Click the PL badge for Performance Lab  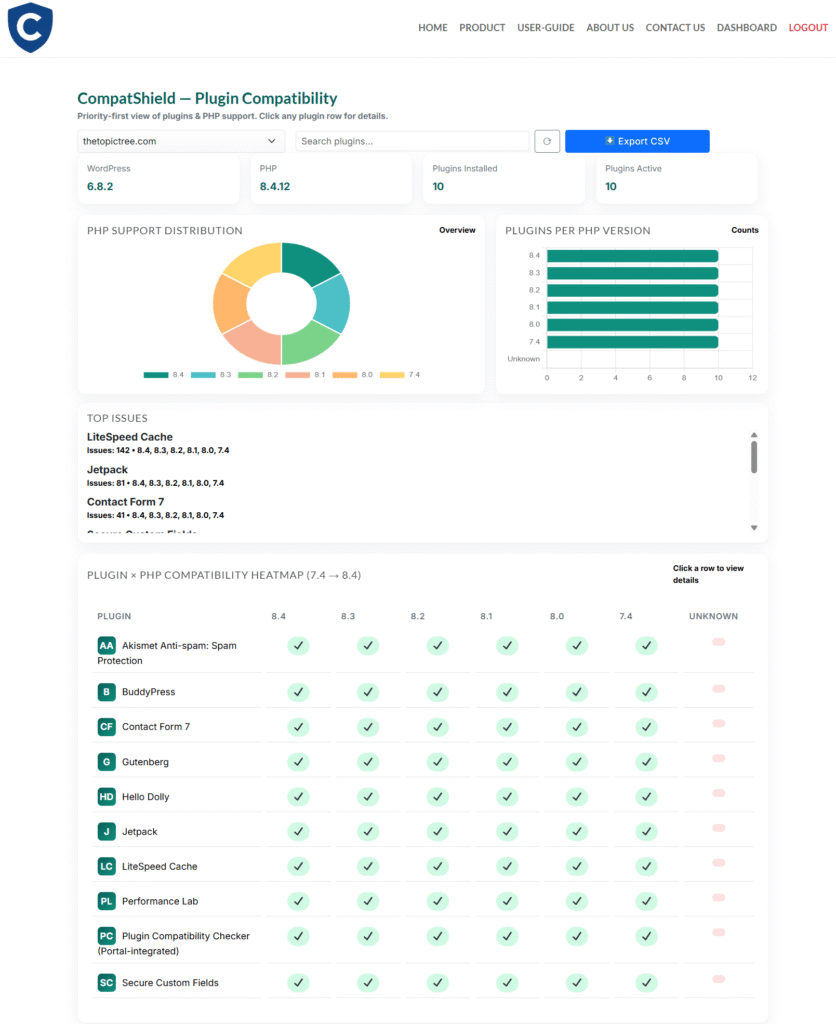pos(106,901)
